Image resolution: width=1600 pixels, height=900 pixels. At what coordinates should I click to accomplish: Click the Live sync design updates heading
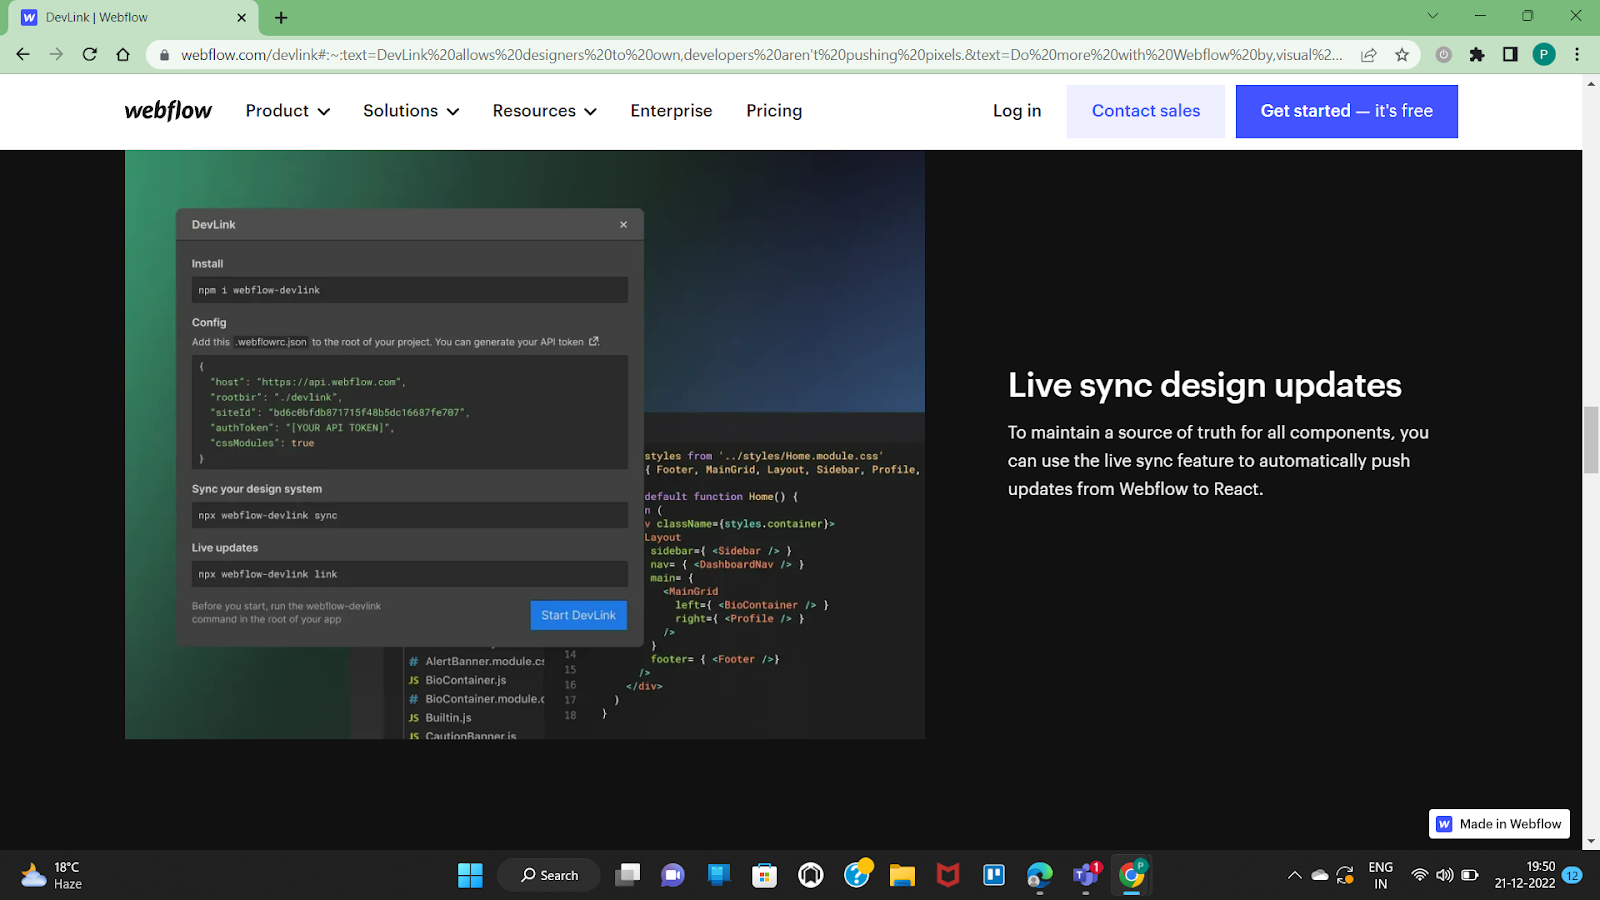coord(1204,385)
